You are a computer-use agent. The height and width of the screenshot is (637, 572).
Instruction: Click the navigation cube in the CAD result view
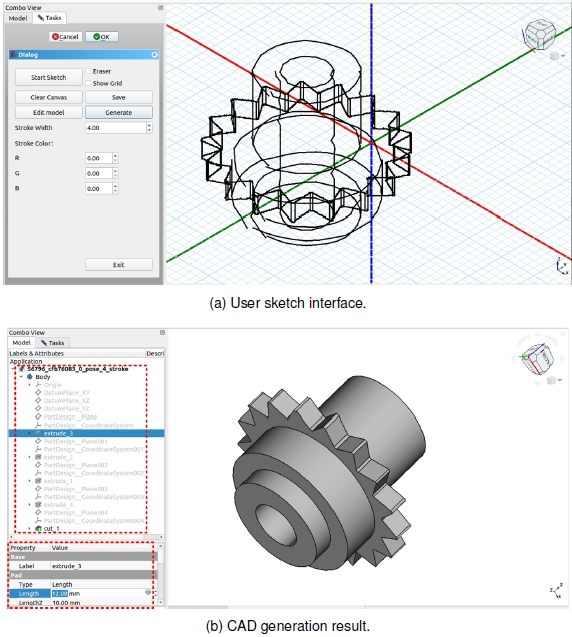[x=537, y=358]
